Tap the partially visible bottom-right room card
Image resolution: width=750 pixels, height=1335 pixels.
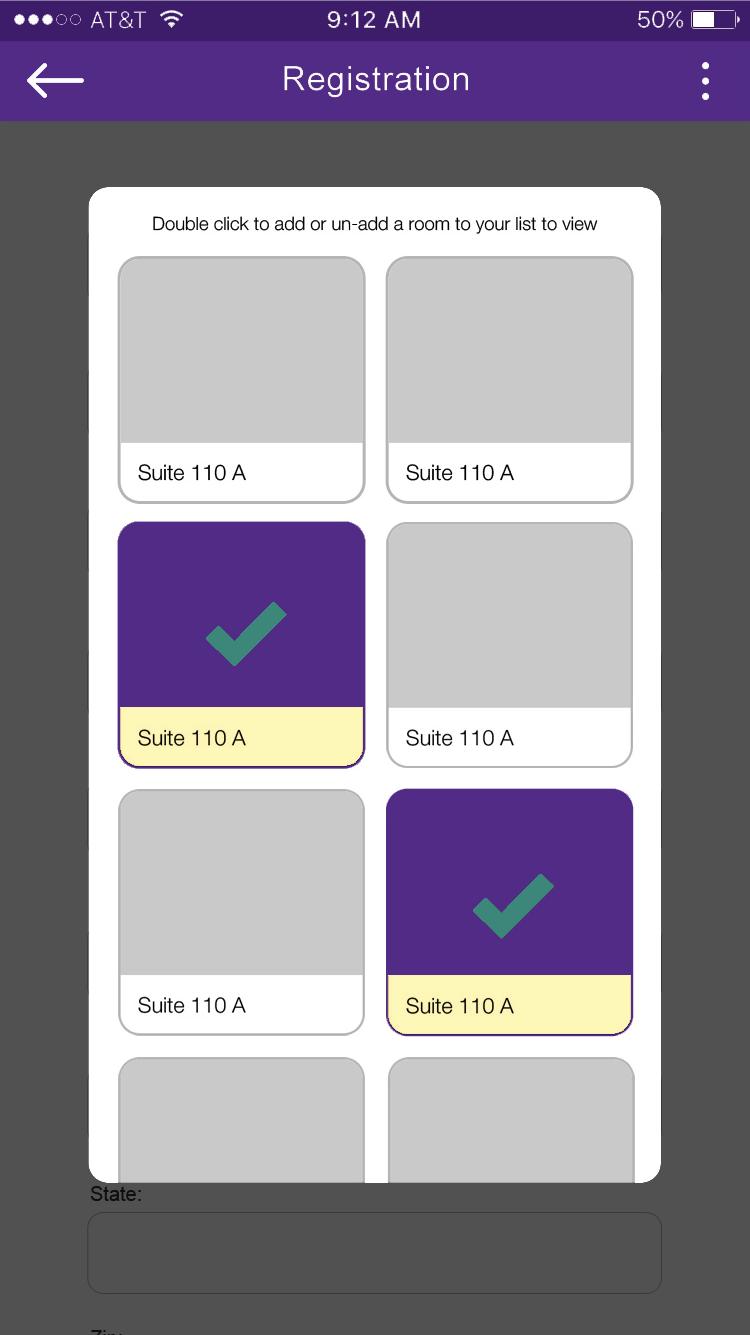coord(510,1120)
